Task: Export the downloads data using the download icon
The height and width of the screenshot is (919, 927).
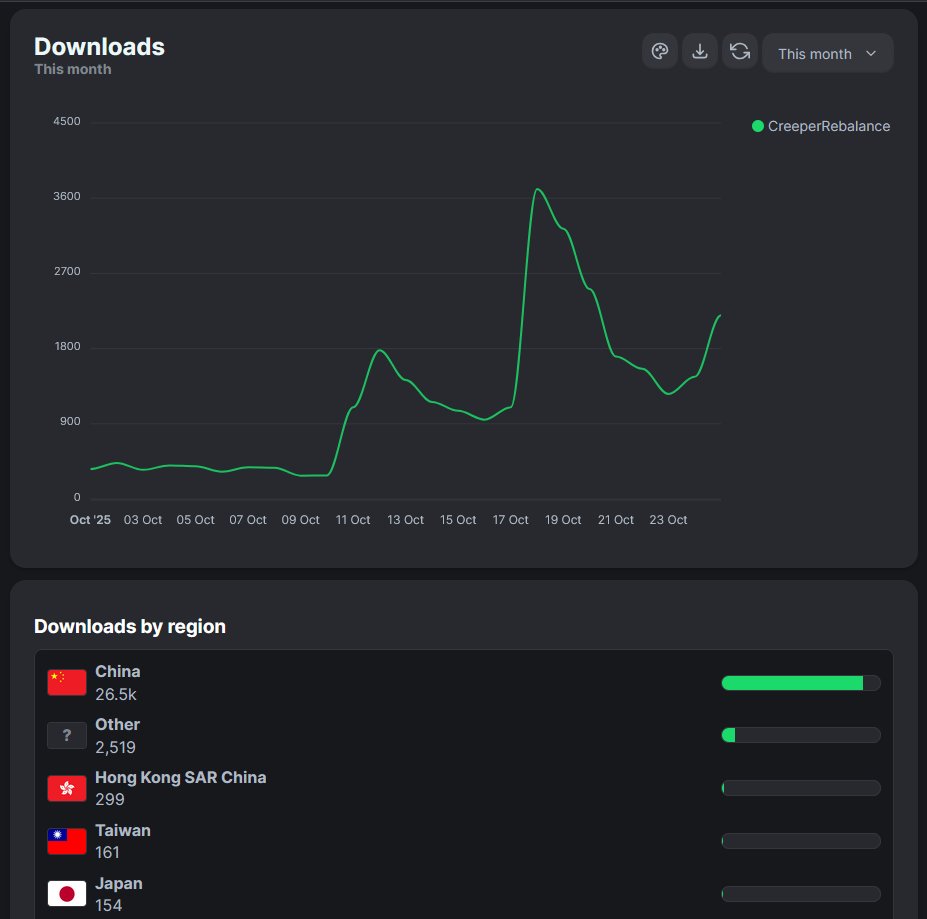Action: pyautogui.click(x=699, y=51)
